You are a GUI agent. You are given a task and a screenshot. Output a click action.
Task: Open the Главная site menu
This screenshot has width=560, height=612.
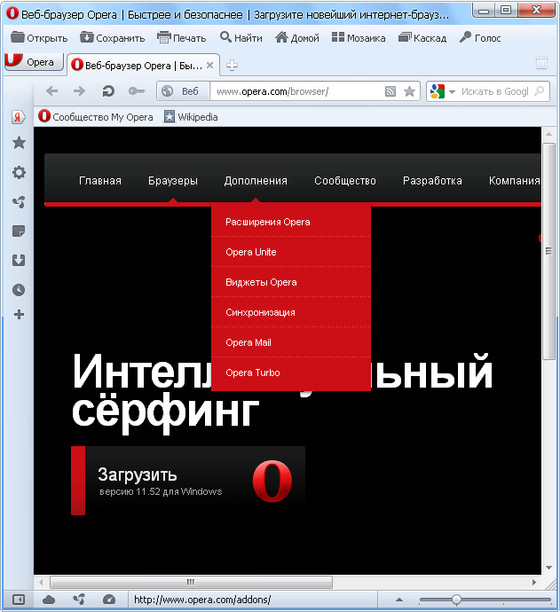(x=100, y=181)
